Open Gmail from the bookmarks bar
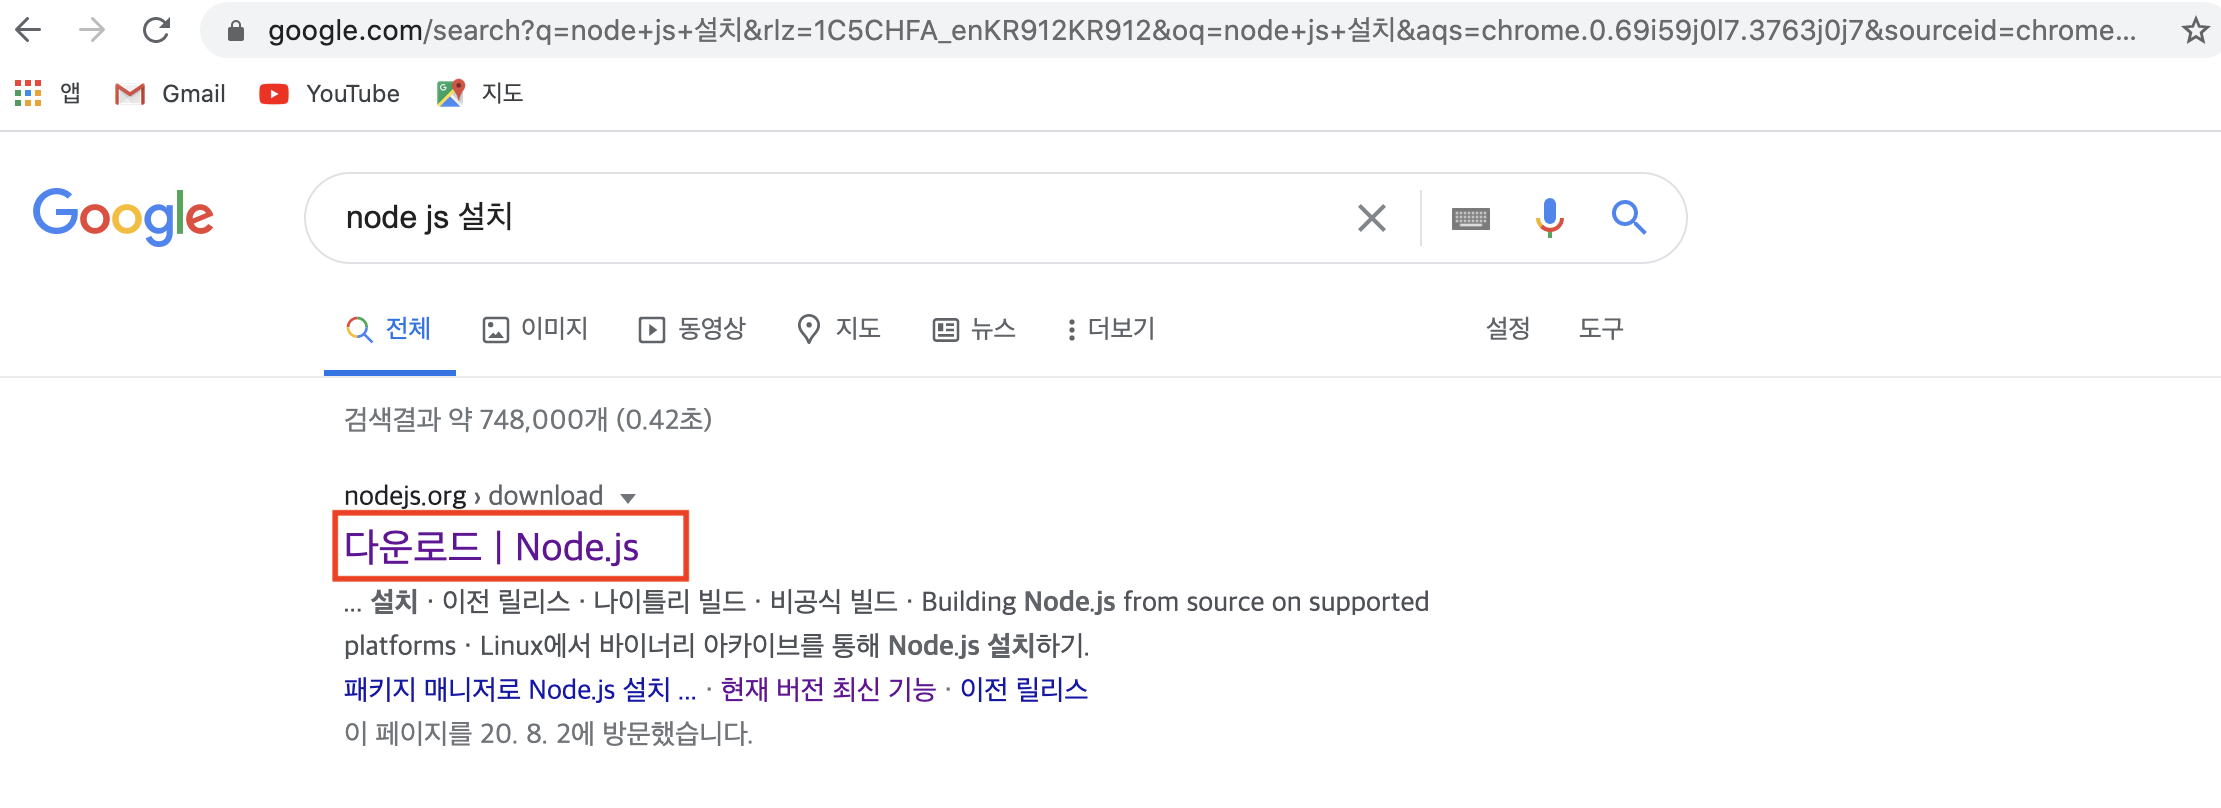 click(169, 93)
